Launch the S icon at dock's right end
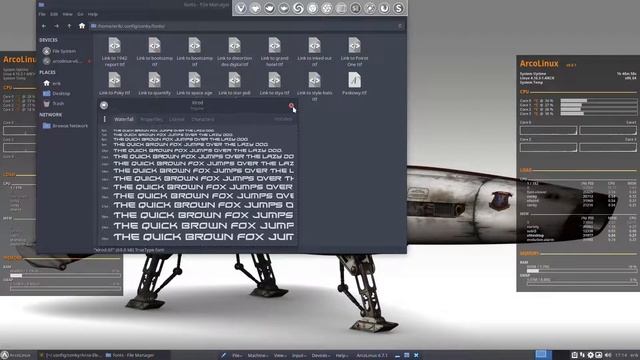 pos(398,8)
